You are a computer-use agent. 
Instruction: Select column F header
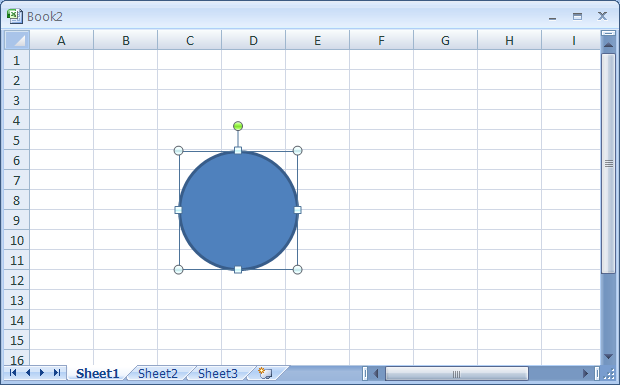382,40
